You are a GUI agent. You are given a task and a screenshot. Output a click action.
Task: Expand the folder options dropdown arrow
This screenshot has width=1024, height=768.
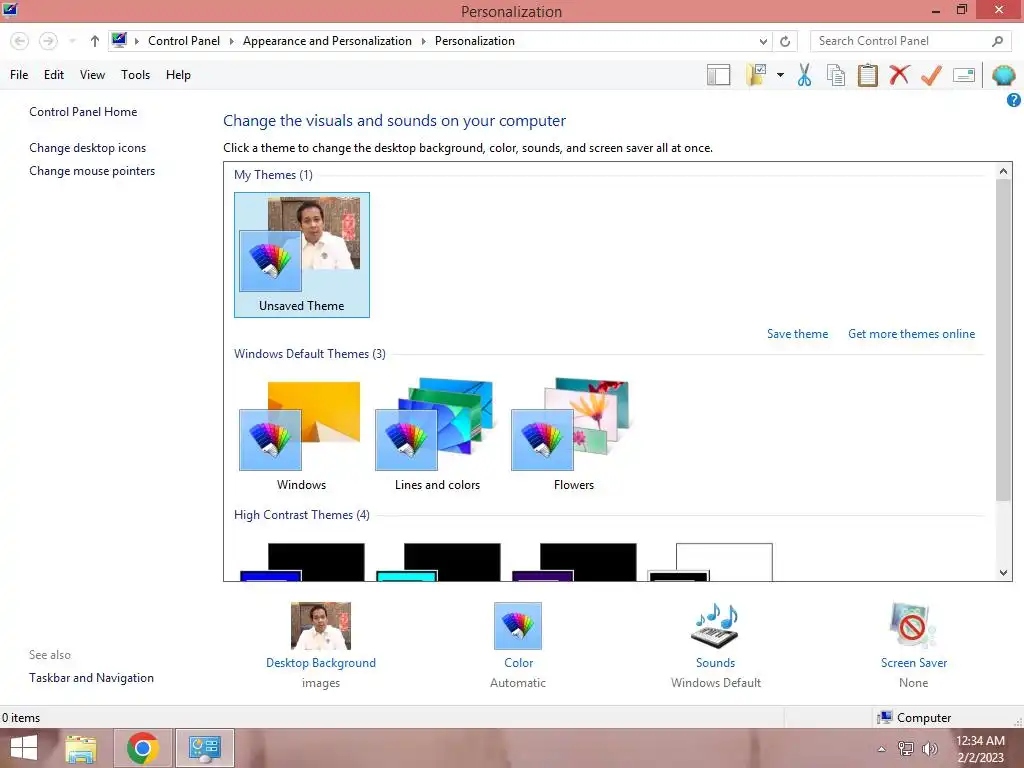[x=780, y=75]
